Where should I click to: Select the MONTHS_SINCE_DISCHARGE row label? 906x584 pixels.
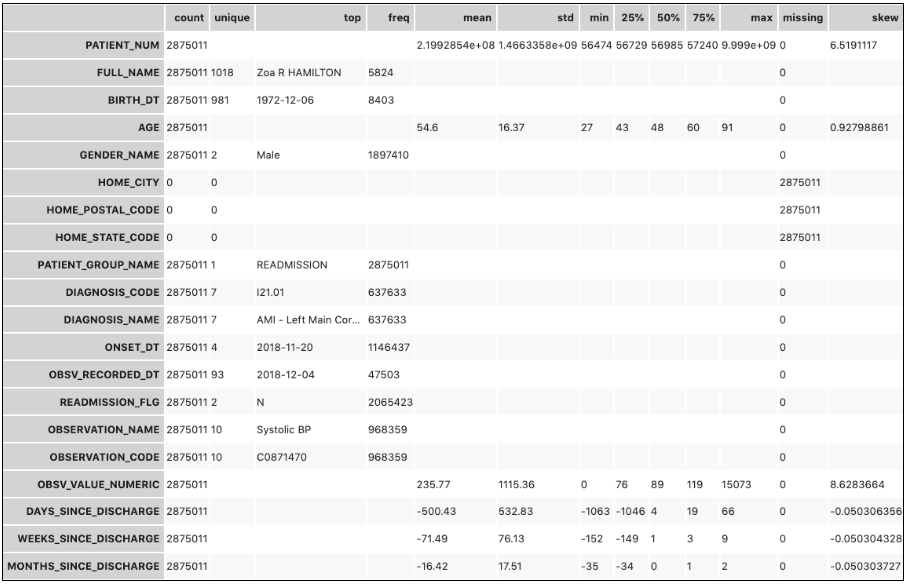(84, 566)
